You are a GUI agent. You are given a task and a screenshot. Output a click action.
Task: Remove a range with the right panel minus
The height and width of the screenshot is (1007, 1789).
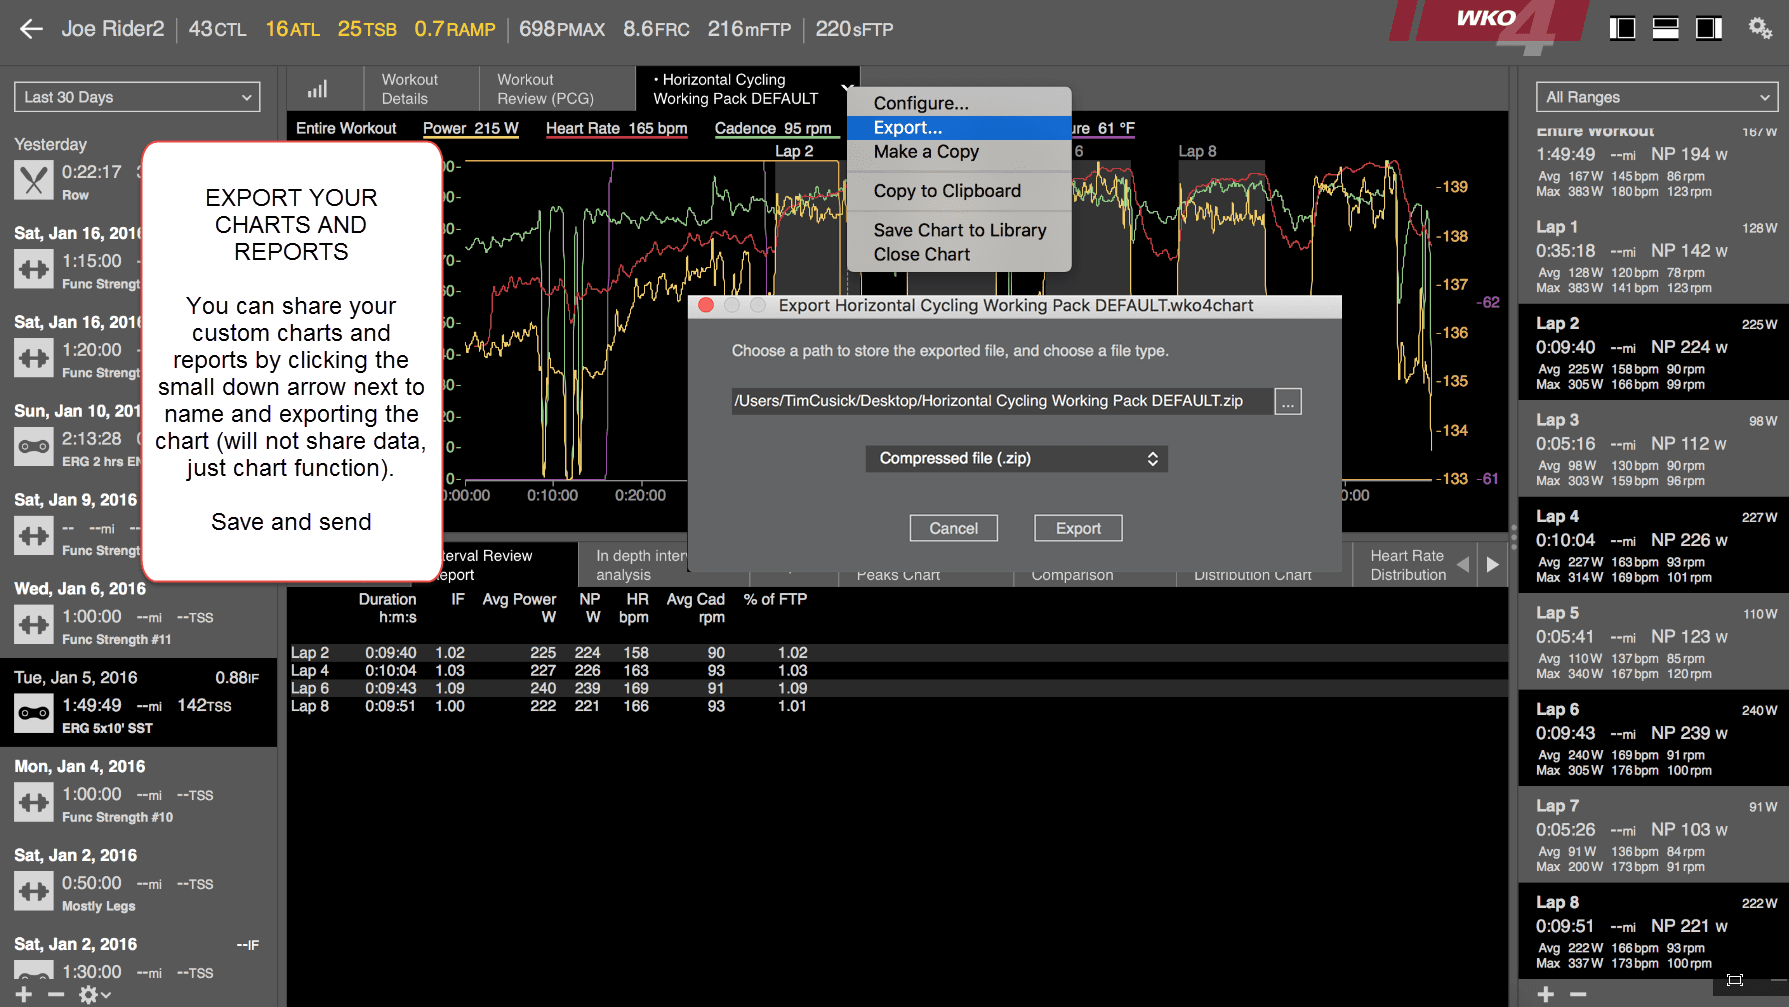1578,994
